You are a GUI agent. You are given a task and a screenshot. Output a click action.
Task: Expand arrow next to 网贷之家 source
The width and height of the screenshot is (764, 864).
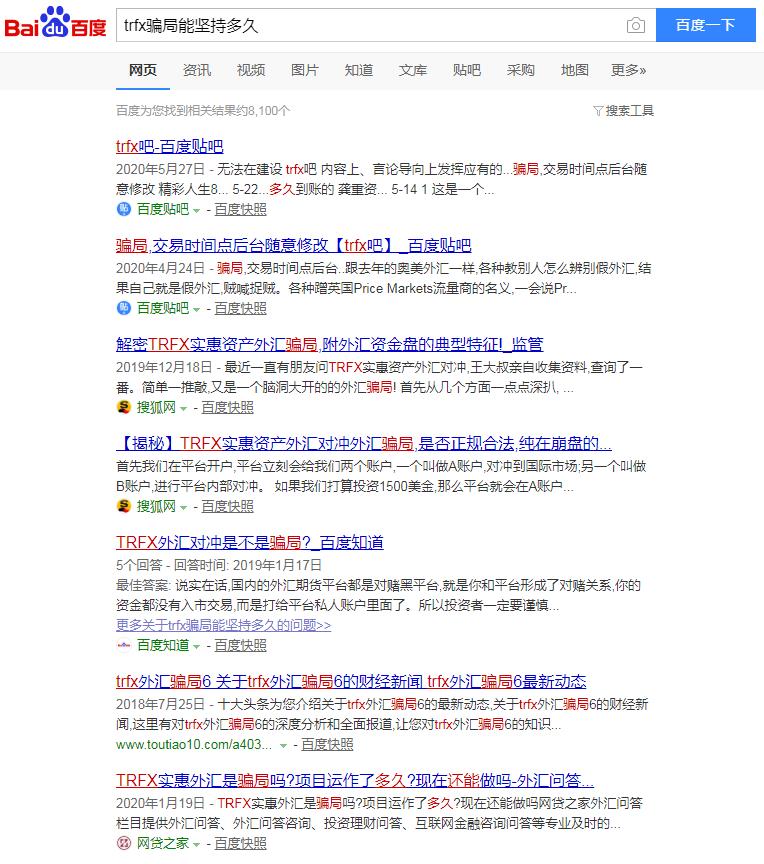(197, 845)
